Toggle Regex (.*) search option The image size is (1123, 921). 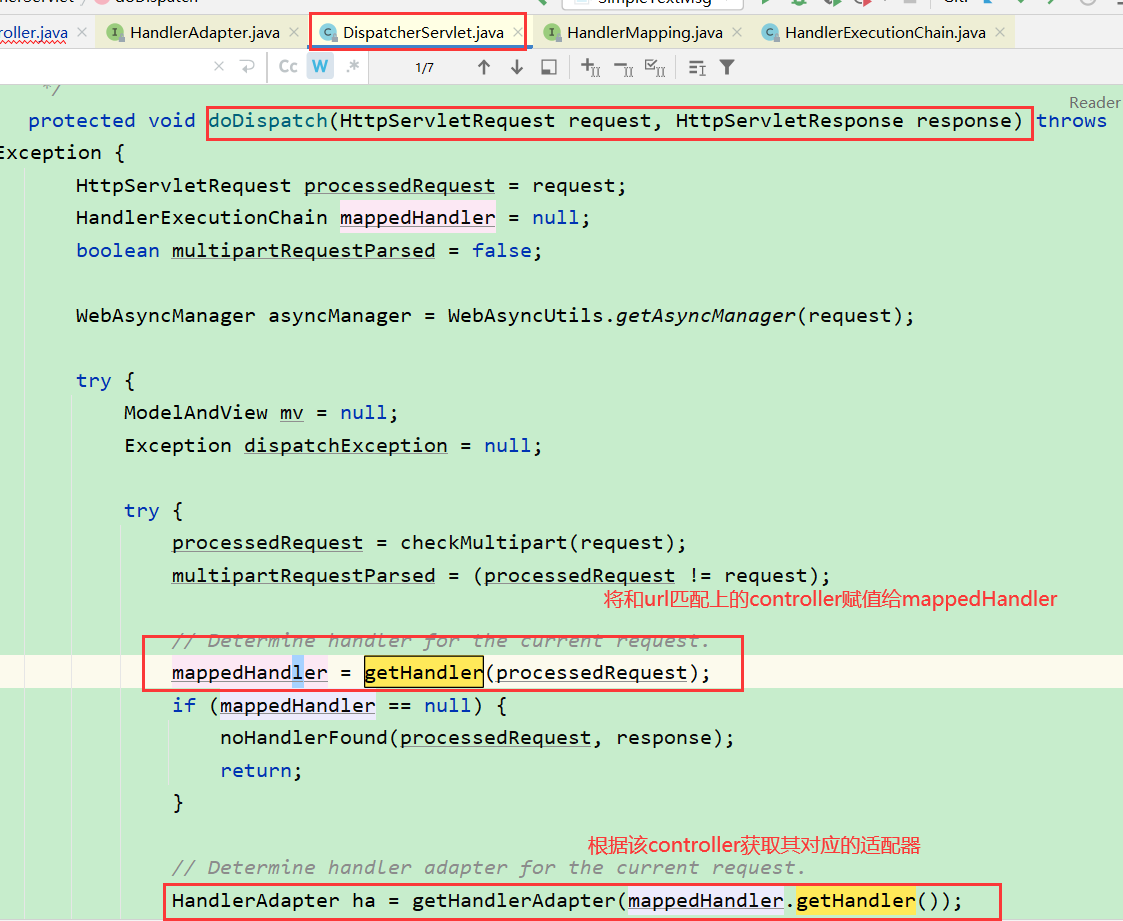[352, 67]
